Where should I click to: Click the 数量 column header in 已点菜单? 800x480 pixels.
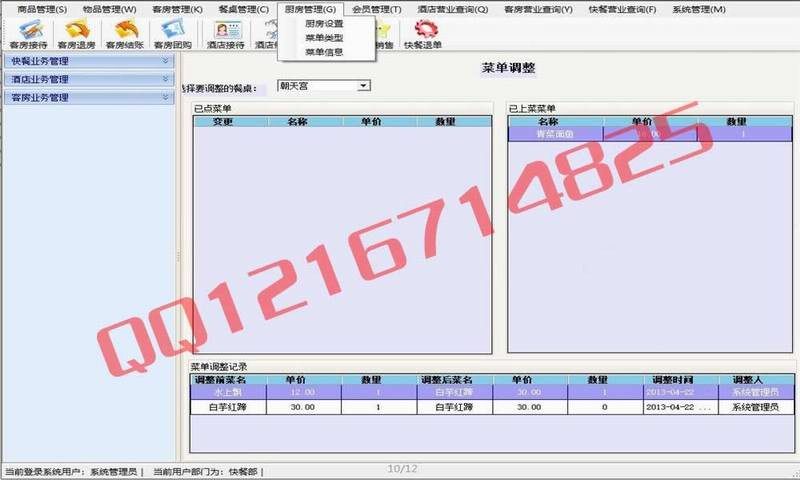(x=454, y=121)
